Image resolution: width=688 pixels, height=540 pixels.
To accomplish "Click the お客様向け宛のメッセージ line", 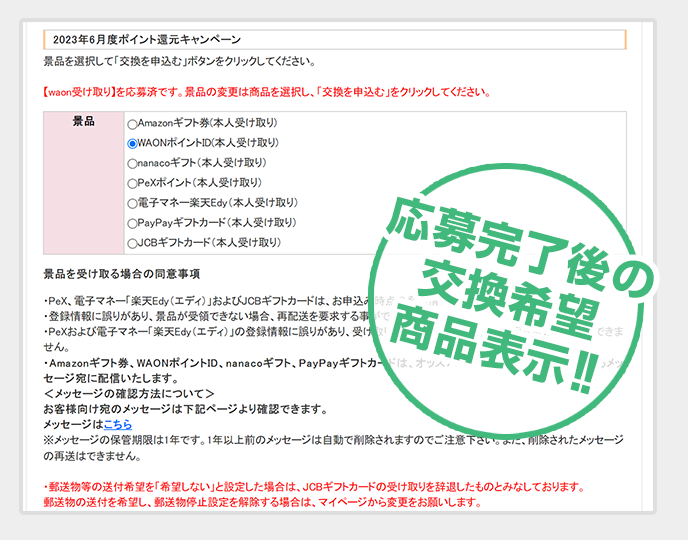I will [x=186, y=409].
